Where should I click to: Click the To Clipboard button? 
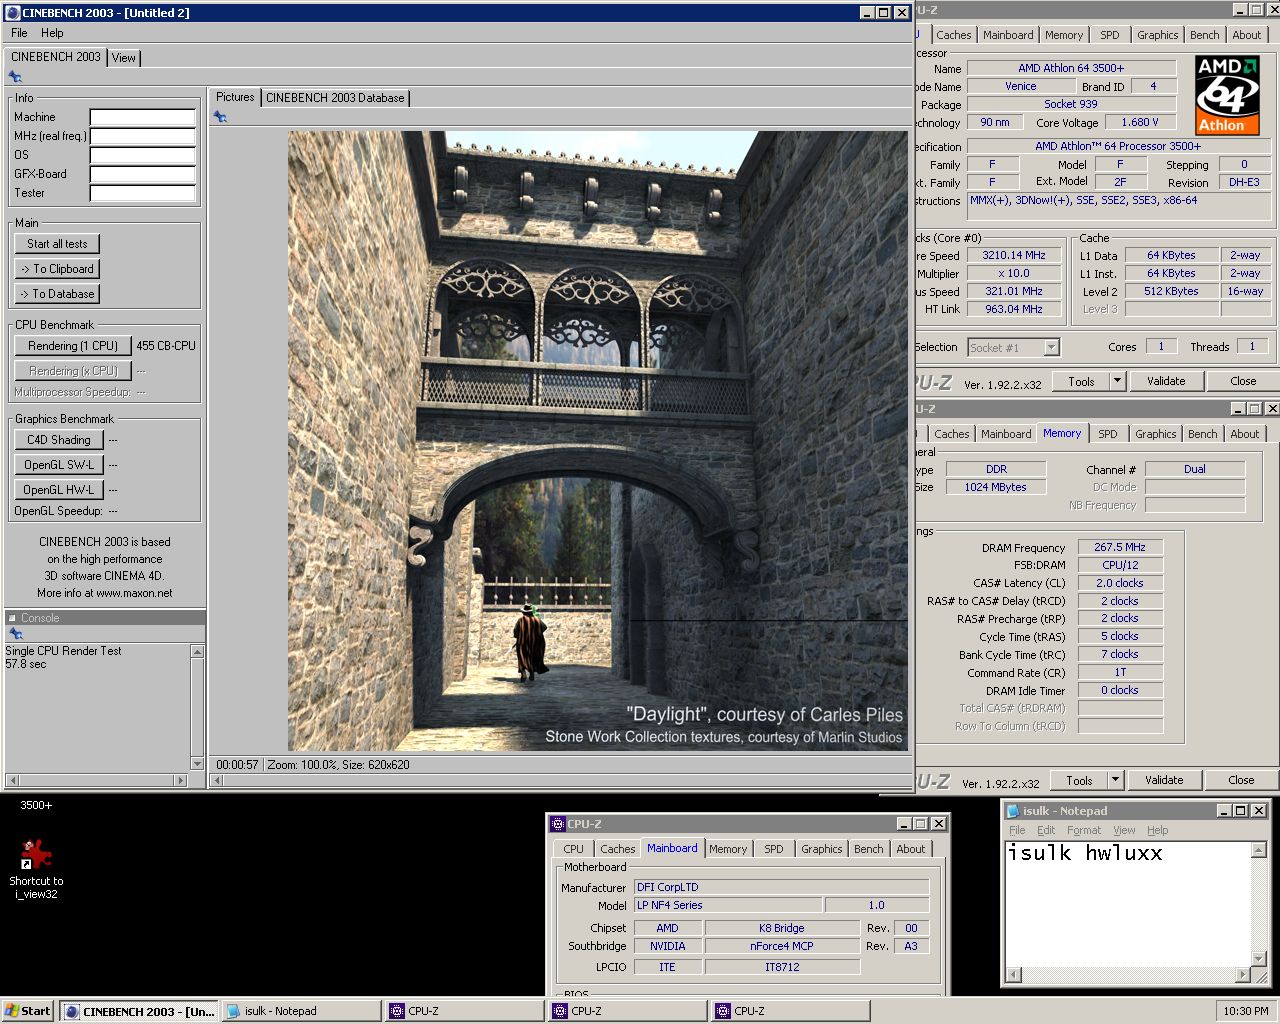click(x=57, y=269)
